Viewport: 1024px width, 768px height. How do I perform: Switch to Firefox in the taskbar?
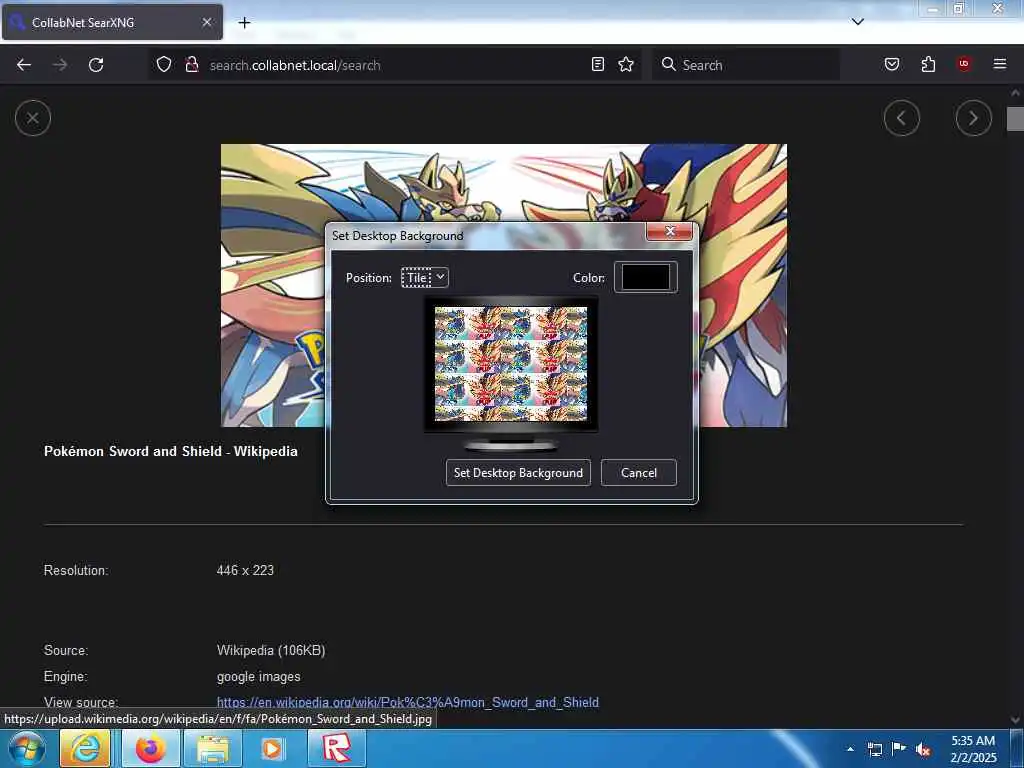pyautogui.click(x=150, y=748)
